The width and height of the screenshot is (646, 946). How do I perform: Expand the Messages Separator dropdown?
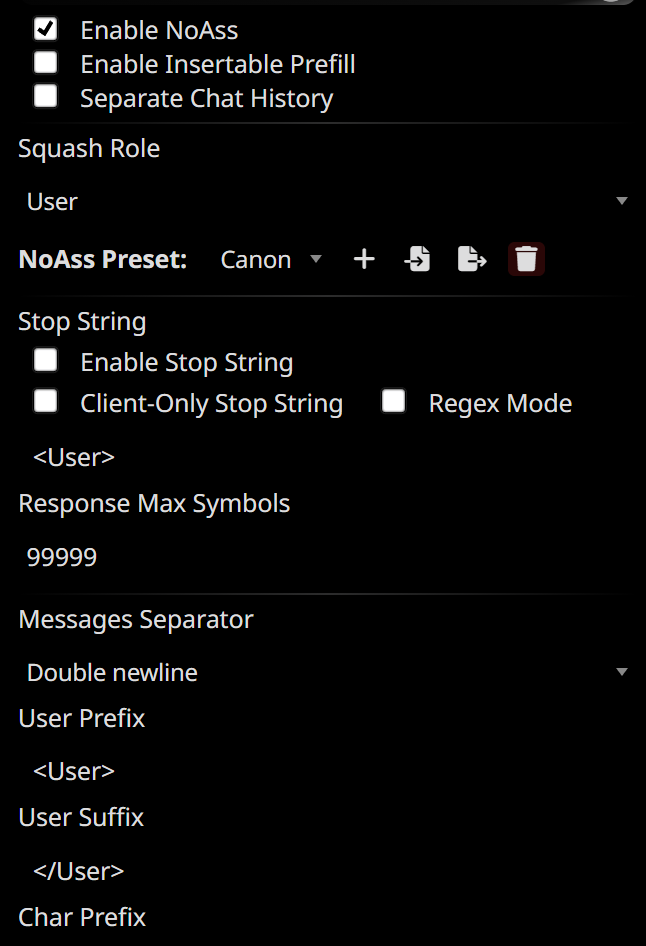click(x=326, y=672)
